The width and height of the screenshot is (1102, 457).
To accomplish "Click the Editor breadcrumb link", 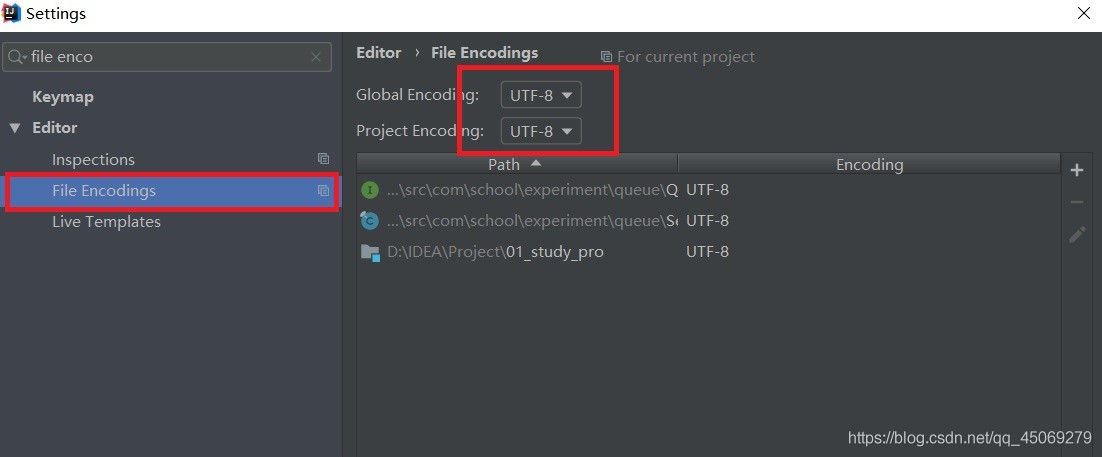I will 379,53.
